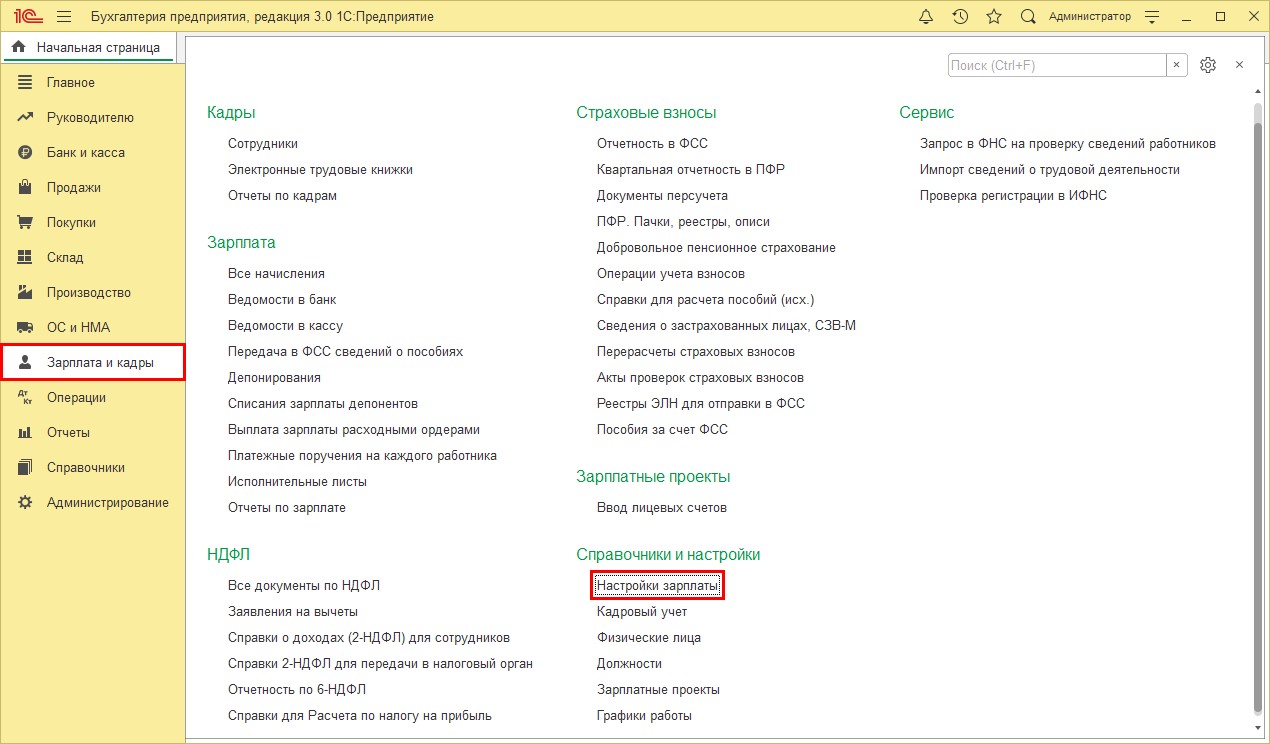1270x744 pixels.
Task: Click the Администрирование gear icon
Action: [x=26, y=503]
